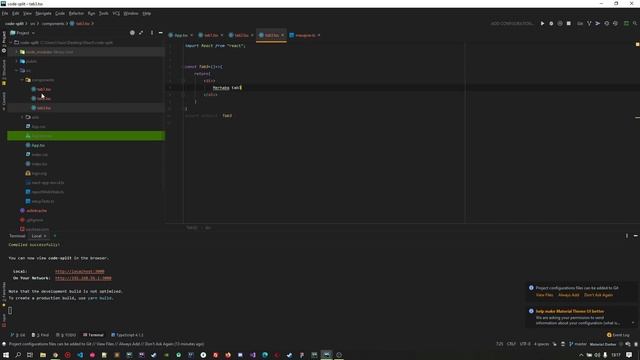Click the View Files notification link
The width and height of the screenshot is (640, 360).
coord(544,295)
